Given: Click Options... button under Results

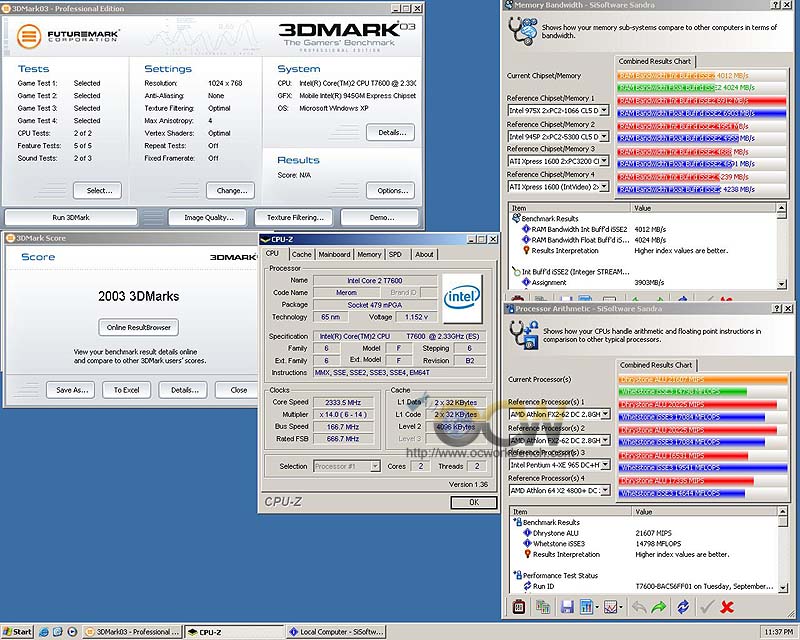Looking at the screenshot, I should [x=390, y=190].
